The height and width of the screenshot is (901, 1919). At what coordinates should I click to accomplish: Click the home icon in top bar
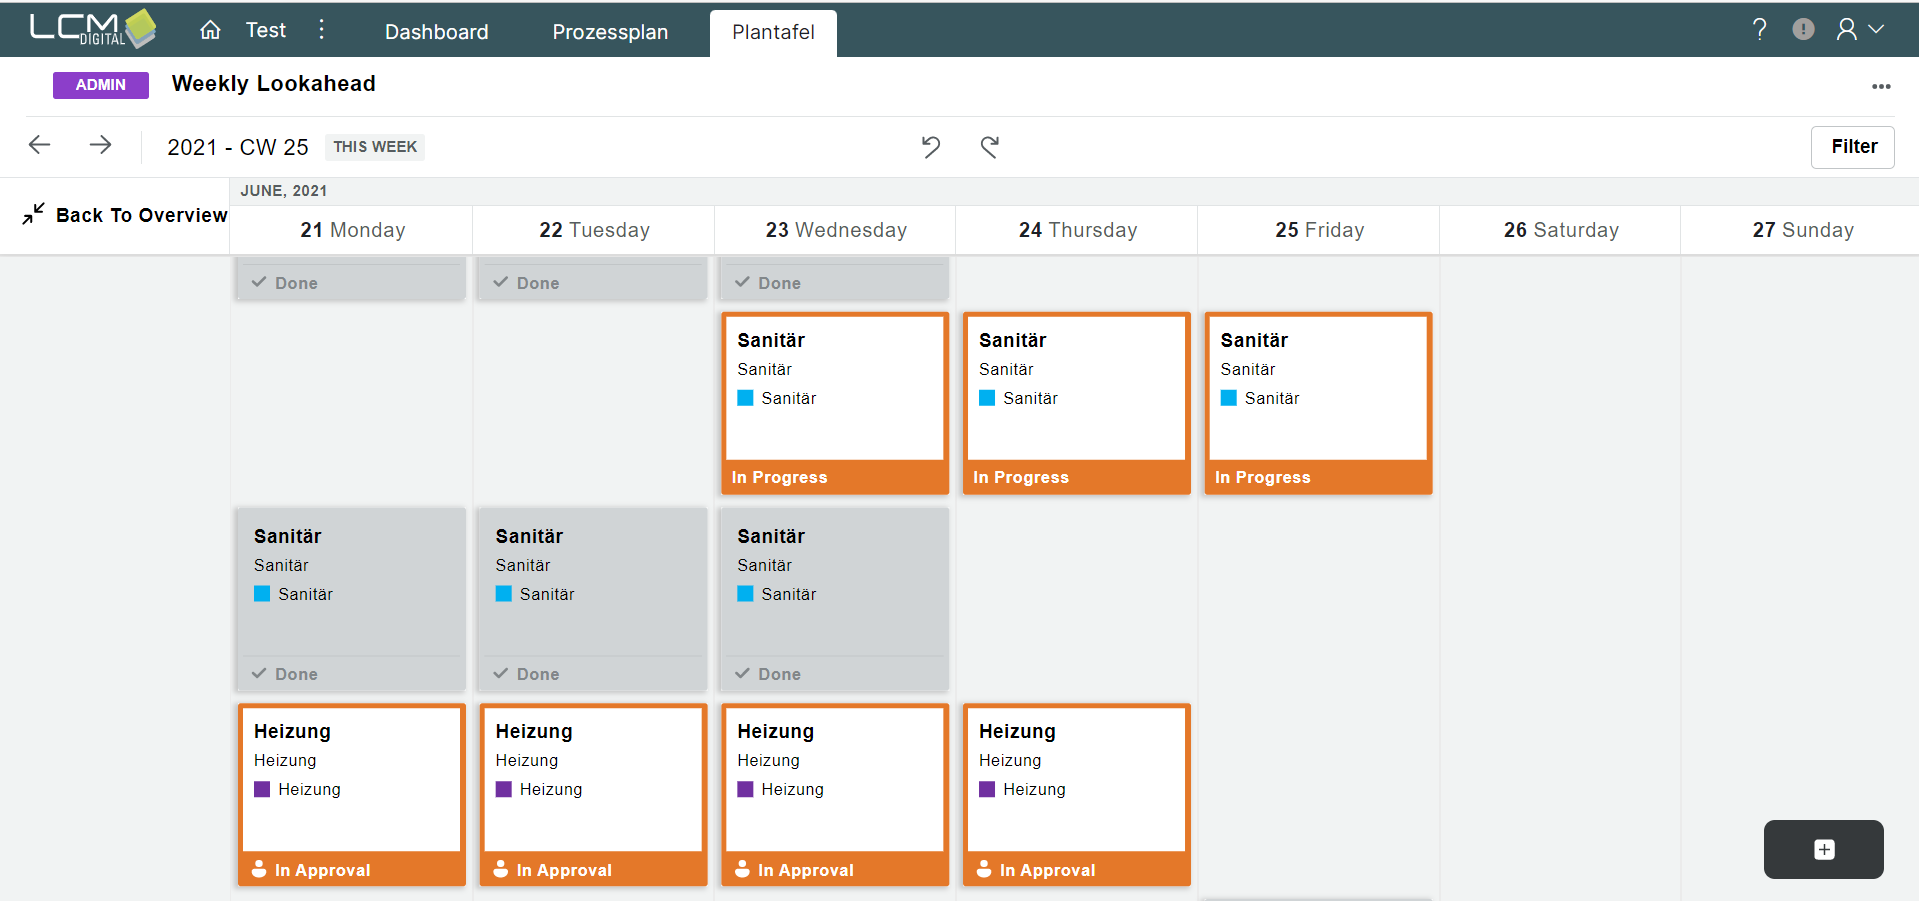(x=210, y=30)
